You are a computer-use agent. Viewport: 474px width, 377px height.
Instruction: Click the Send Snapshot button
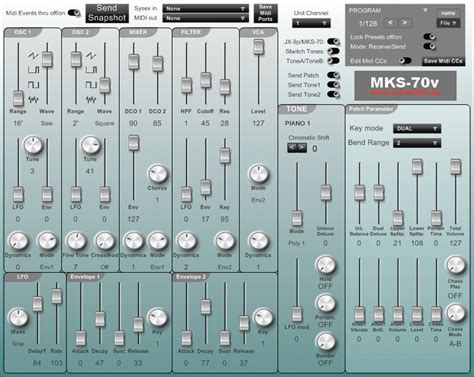tap(107, 13)
